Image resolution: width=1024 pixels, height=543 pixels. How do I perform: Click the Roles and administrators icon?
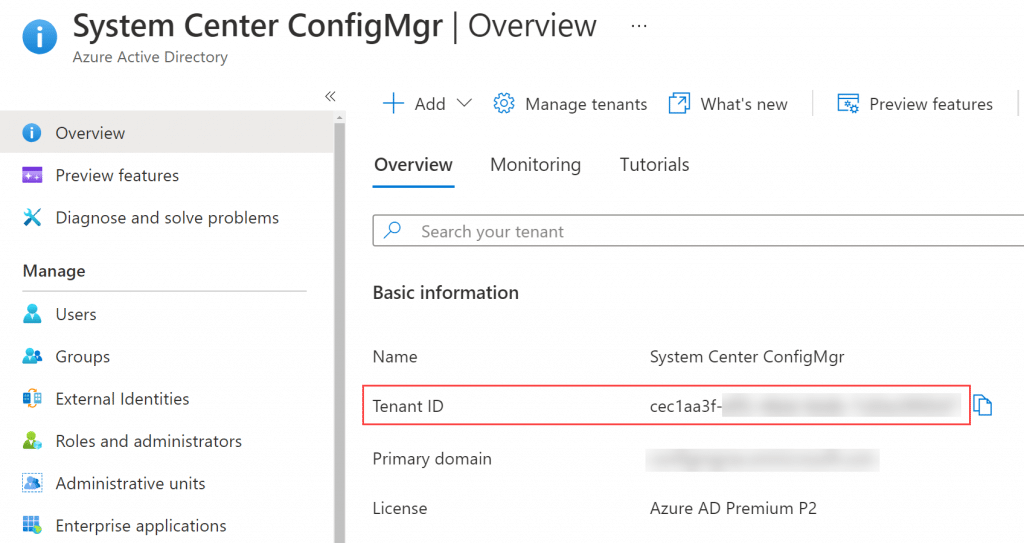pos(32,441)
